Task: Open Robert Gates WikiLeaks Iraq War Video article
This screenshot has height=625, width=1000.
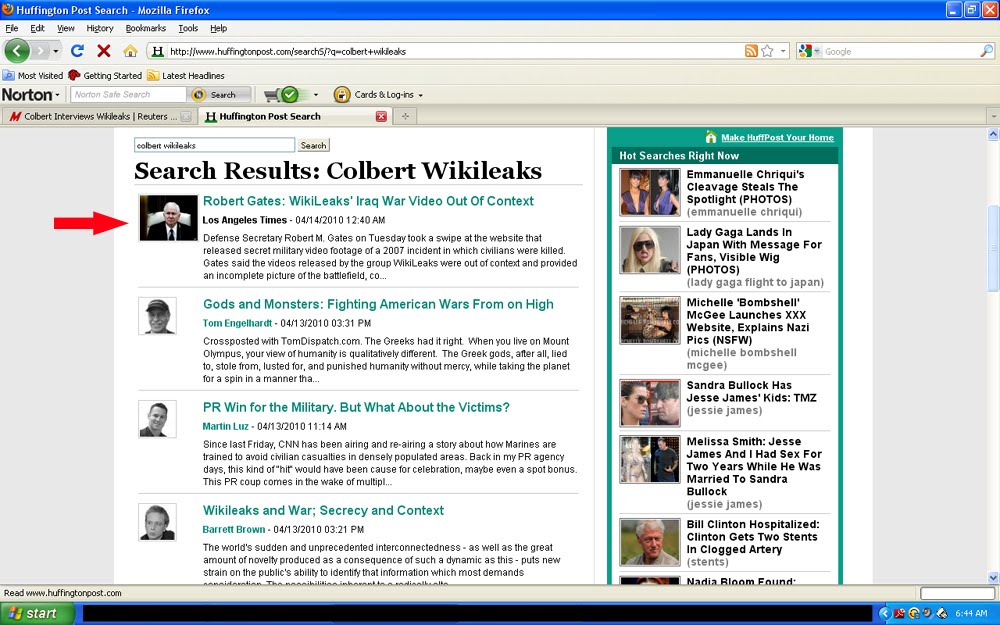Action: click(x=368, y=201)
